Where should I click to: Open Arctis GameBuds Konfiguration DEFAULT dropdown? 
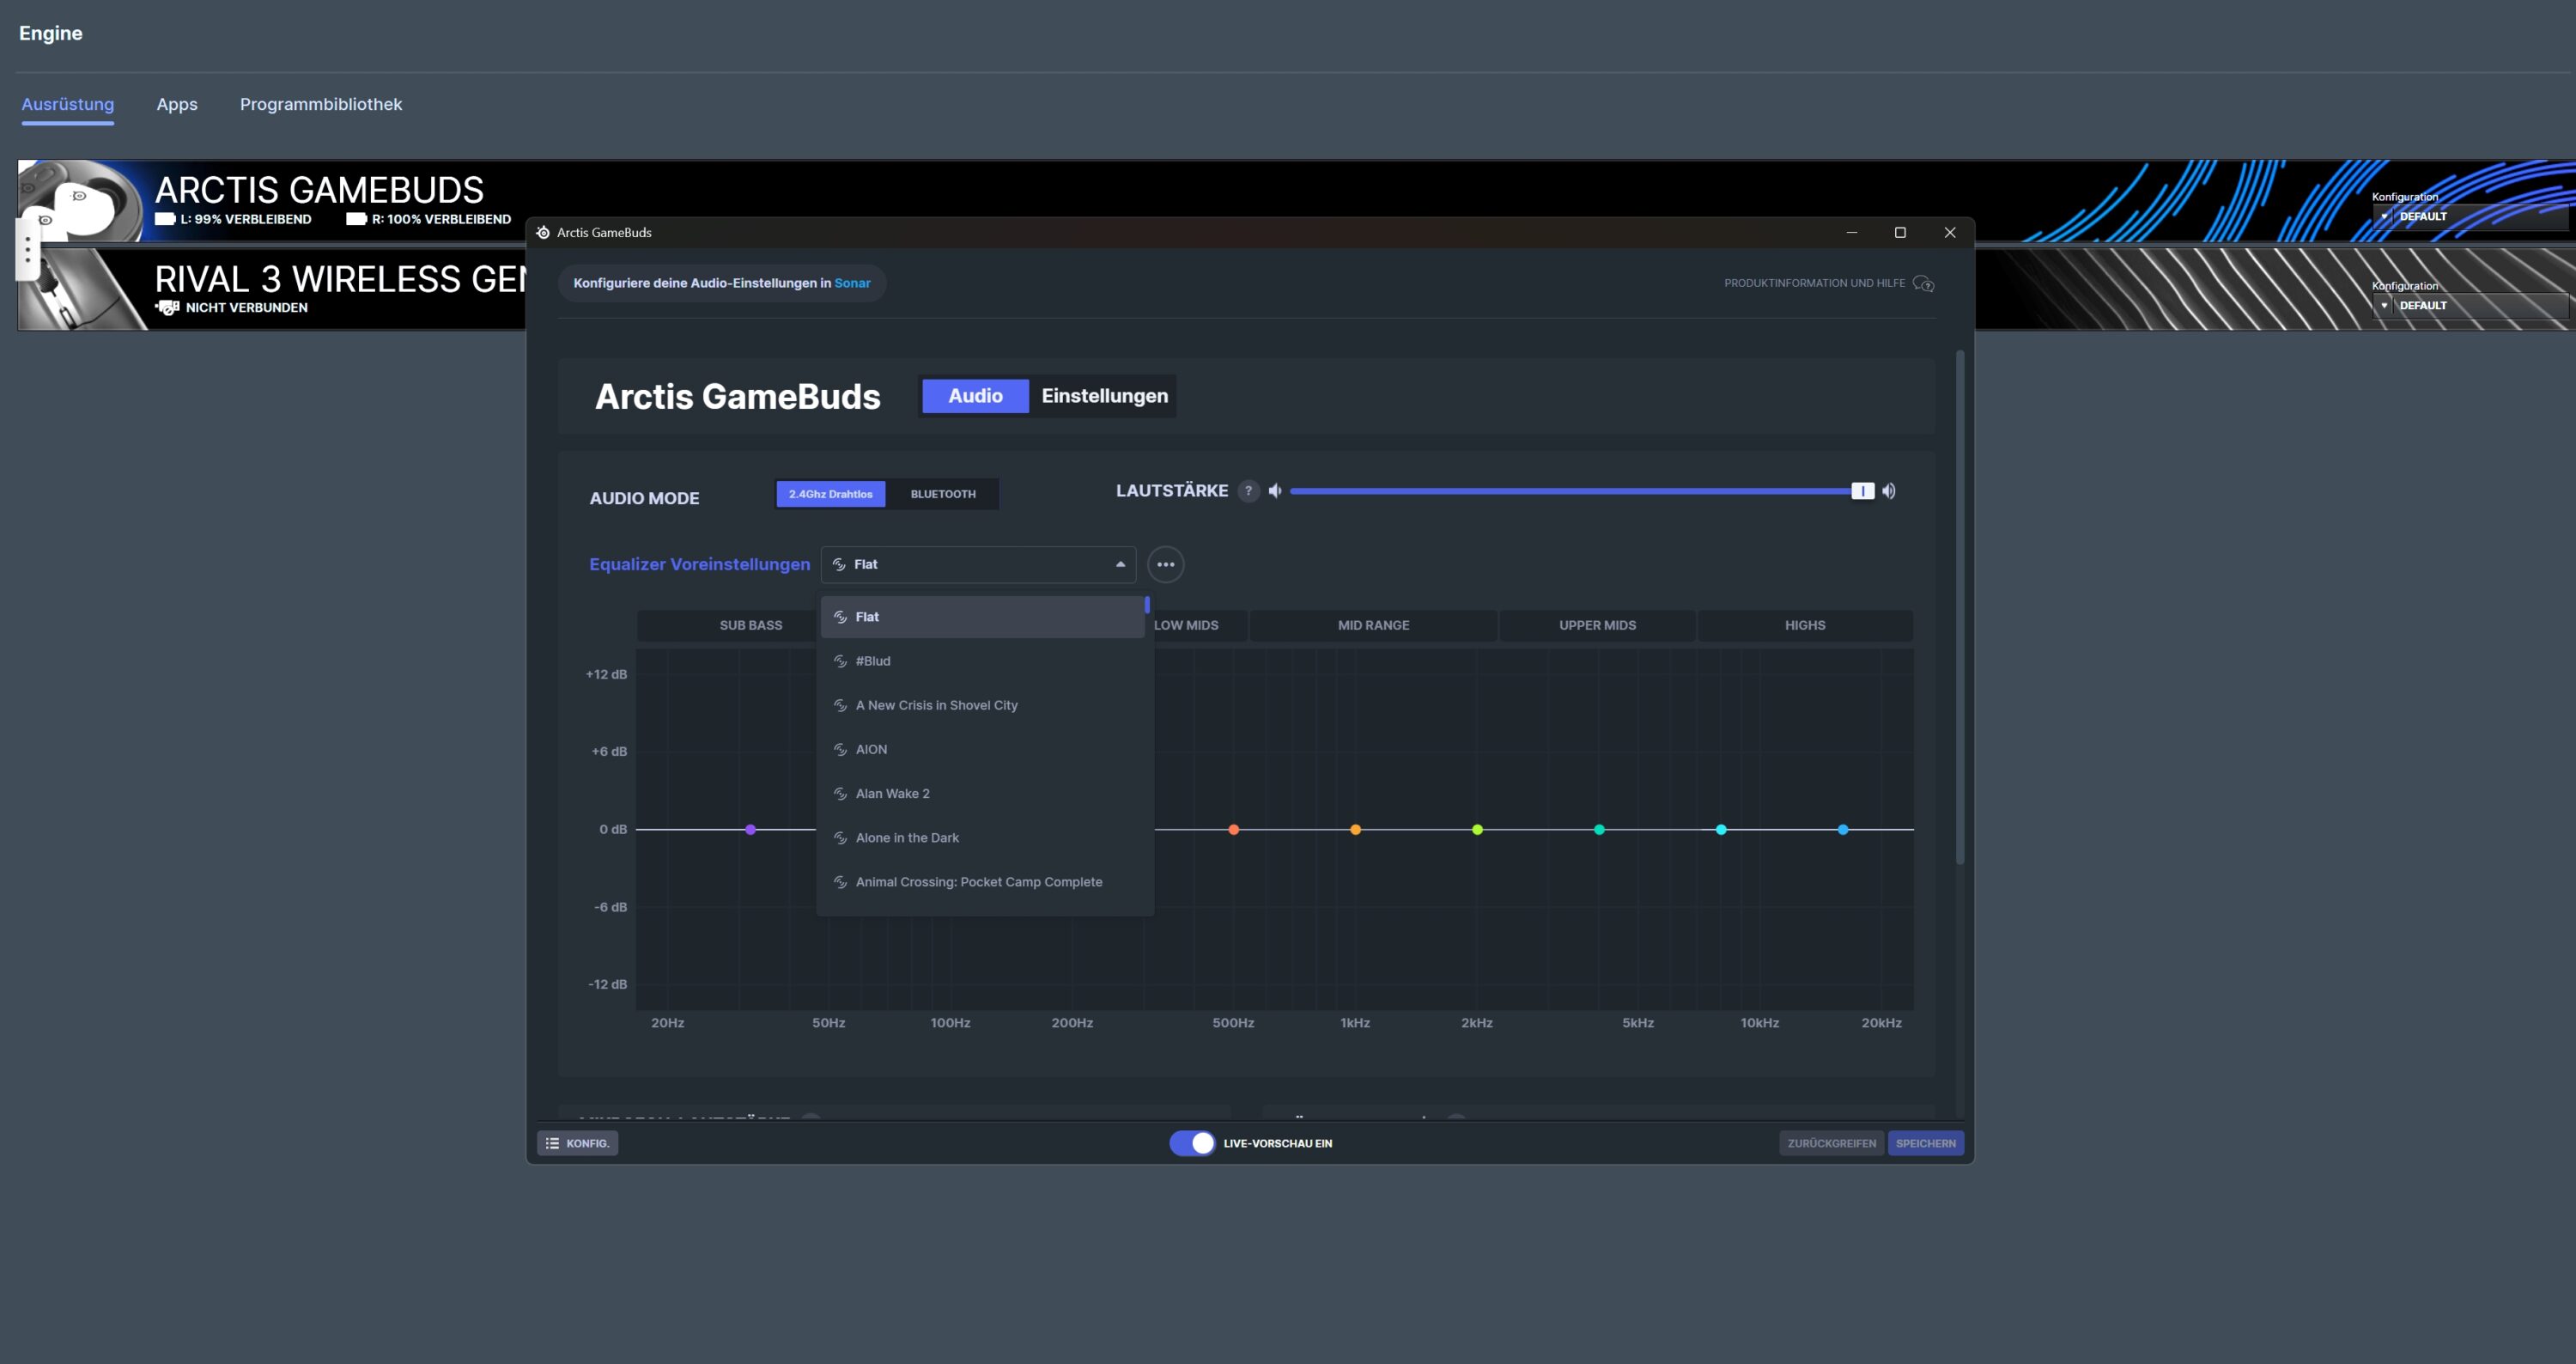(2470, 216)
